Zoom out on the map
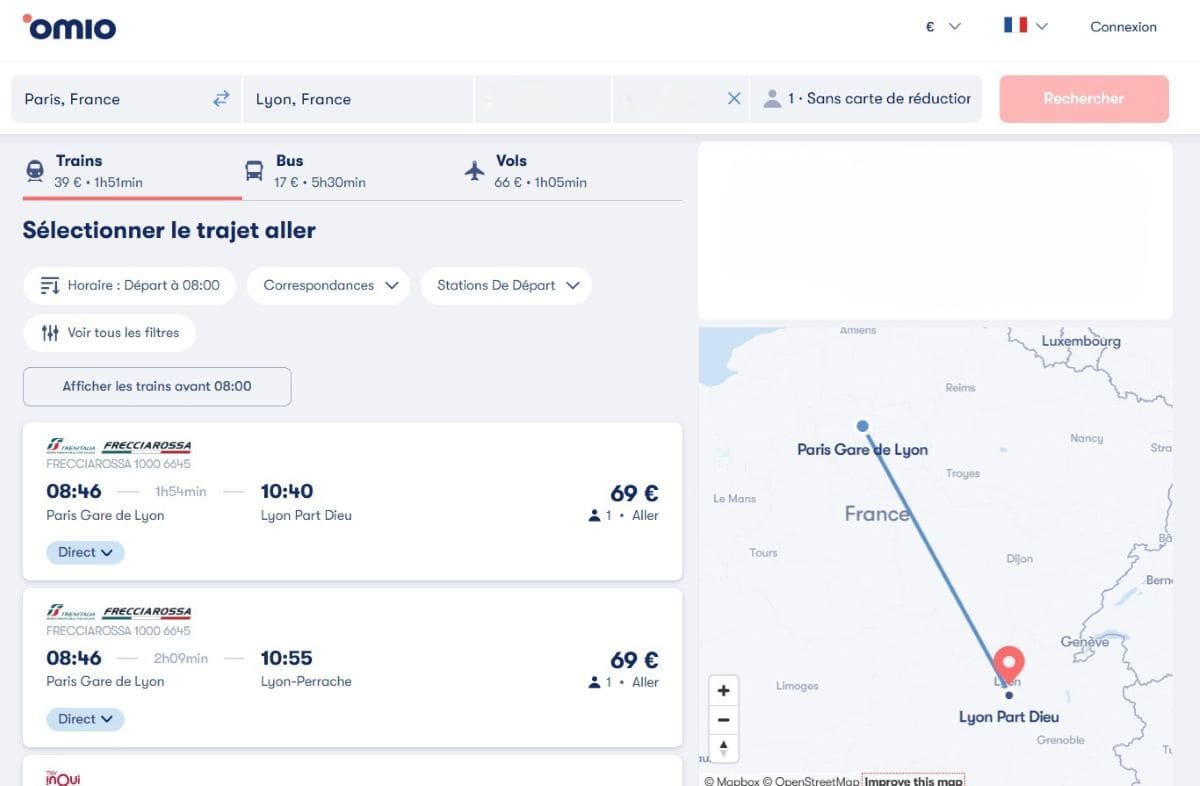The height and width of the screenshot is (786, 1200). [x=723, y=720]
